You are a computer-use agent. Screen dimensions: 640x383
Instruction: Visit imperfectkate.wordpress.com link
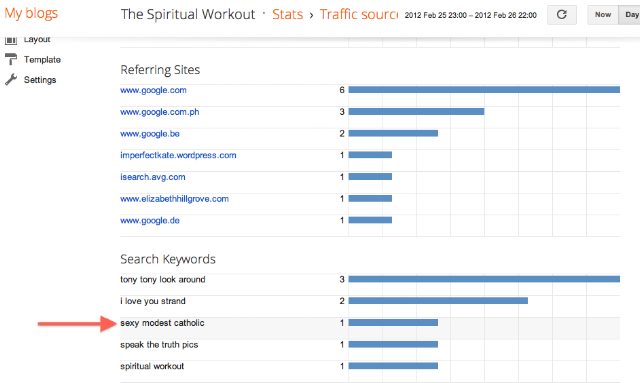(x=178, y=155)
